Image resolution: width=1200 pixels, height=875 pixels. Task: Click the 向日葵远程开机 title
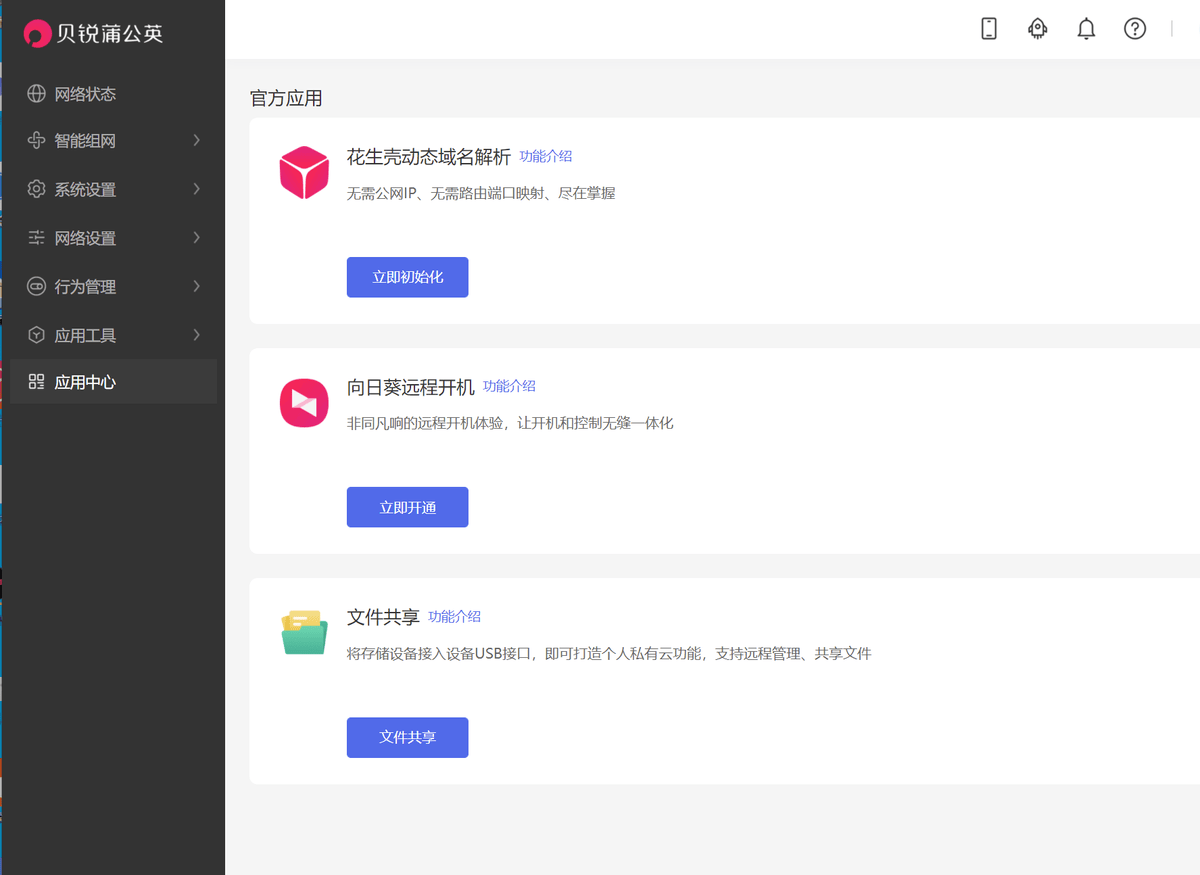pyautogui.click(x=411, y=387)
